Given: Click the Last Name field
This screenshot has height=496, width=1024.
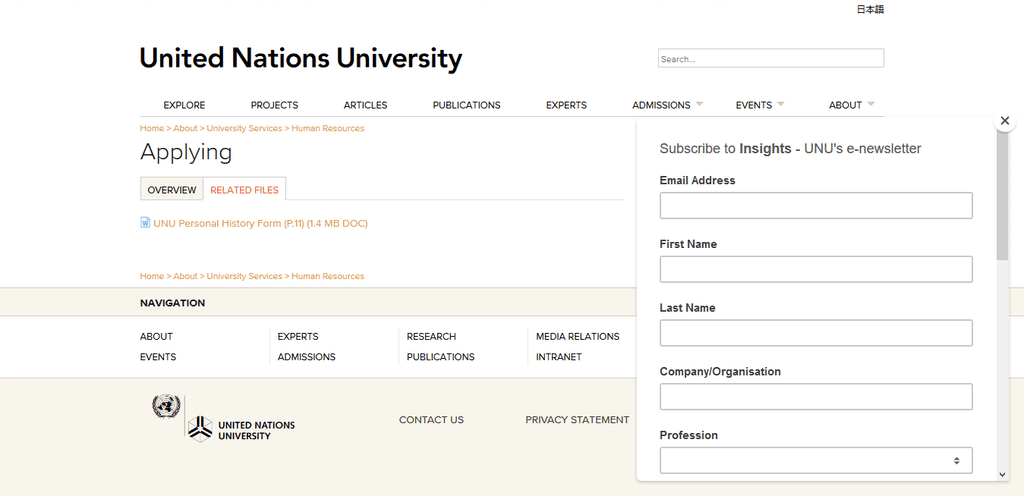Looking at the screenshot, I should tap(816, 333).
